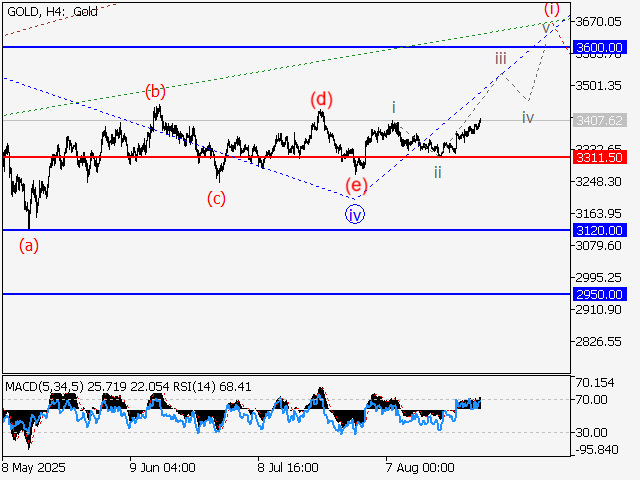Click the brown wave iii label

click(500, 58)
